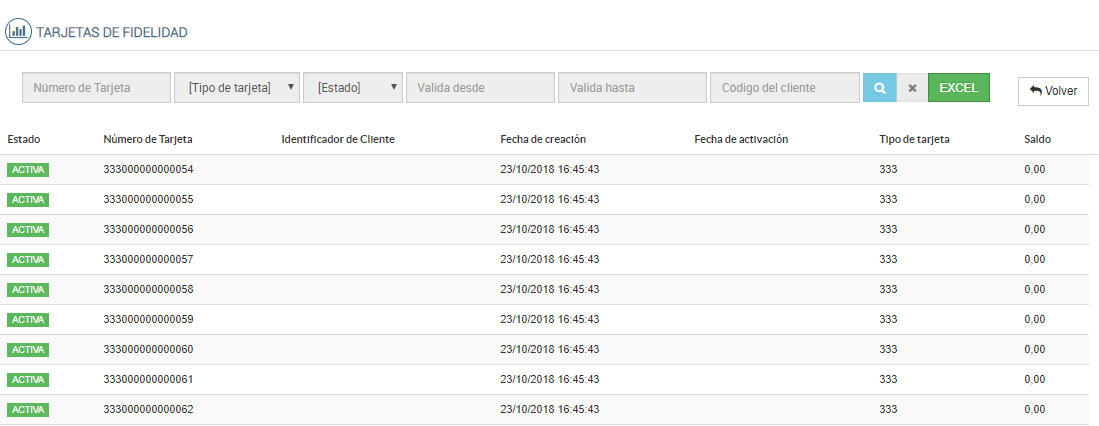Focus the Número de Tarjeta search field

(x=96, y=88)
